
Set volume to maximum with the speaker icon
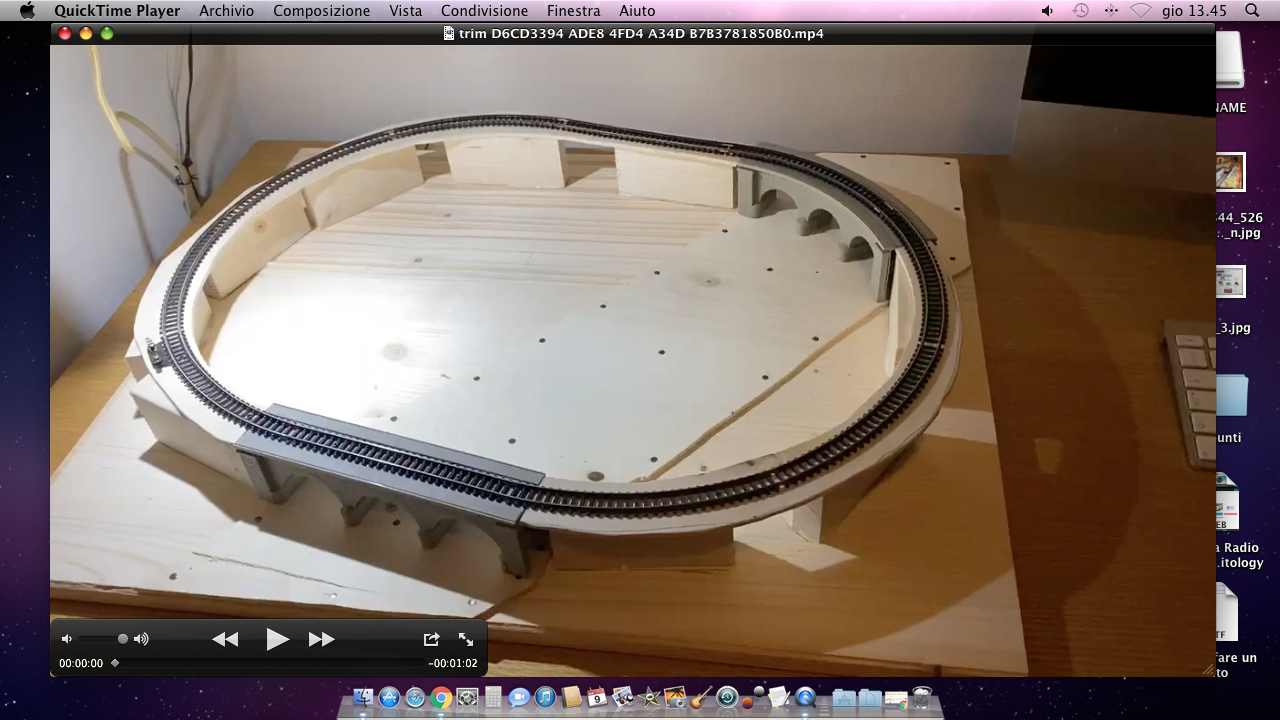pyautogui.click(x=141, y=639)
